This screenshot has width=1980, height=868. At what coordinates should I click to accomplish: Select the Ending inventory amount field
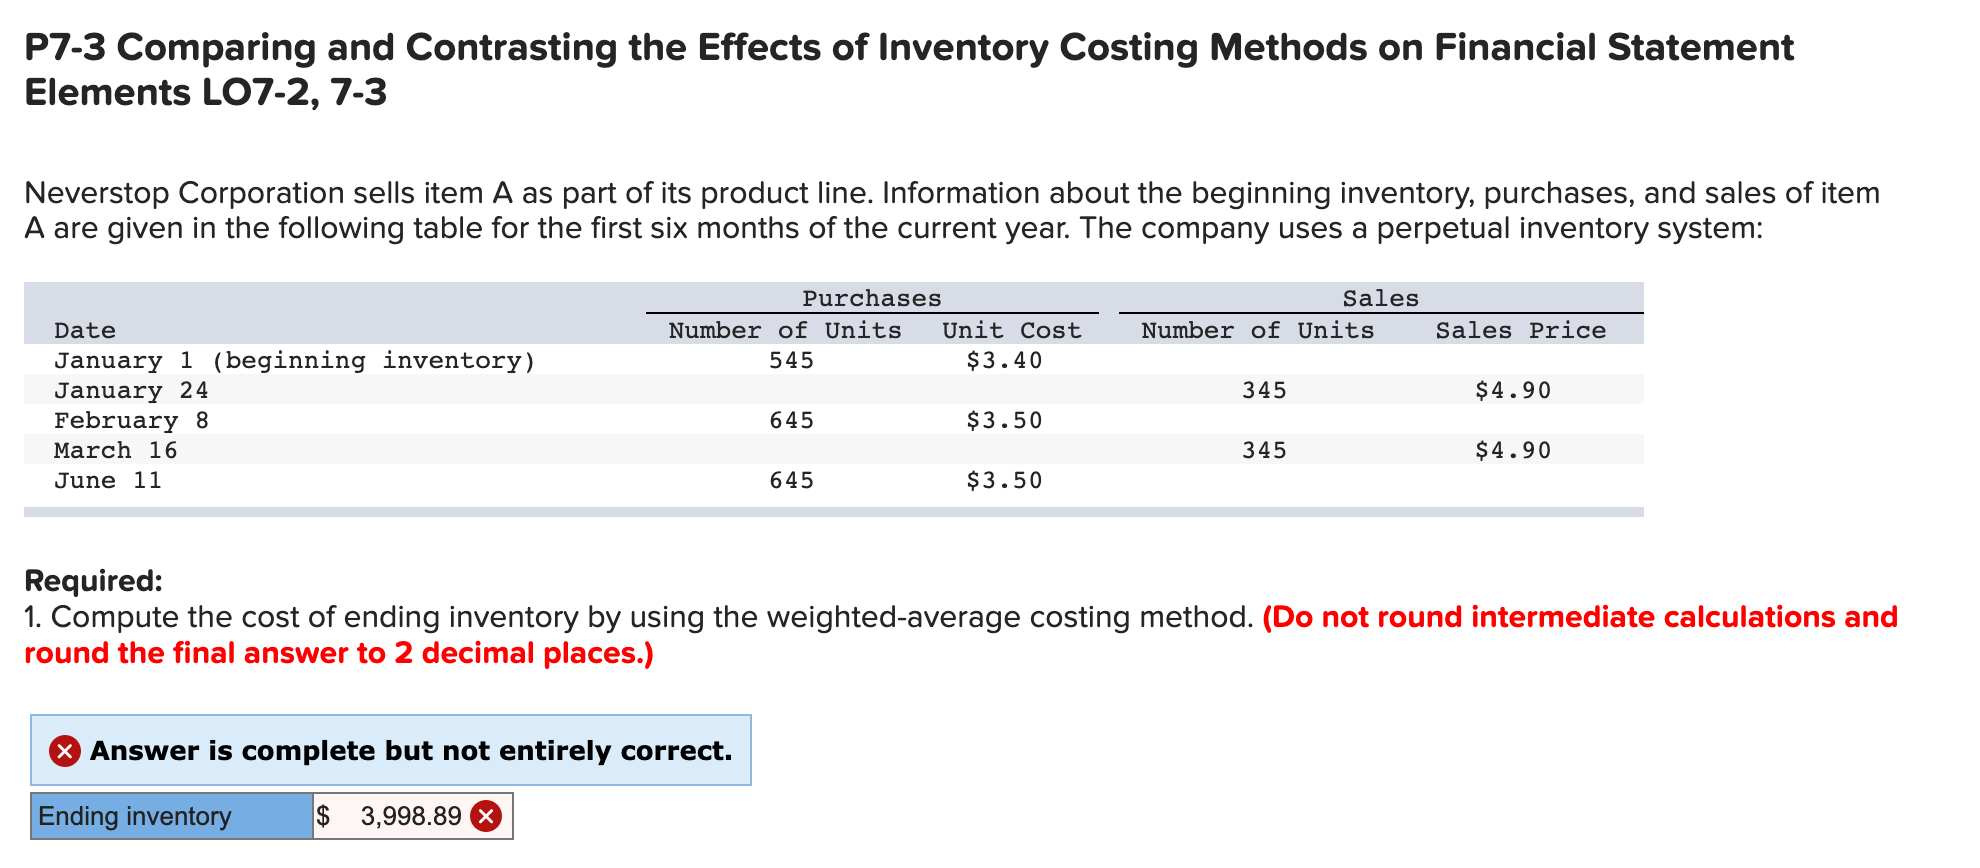[x=412, y=816]
